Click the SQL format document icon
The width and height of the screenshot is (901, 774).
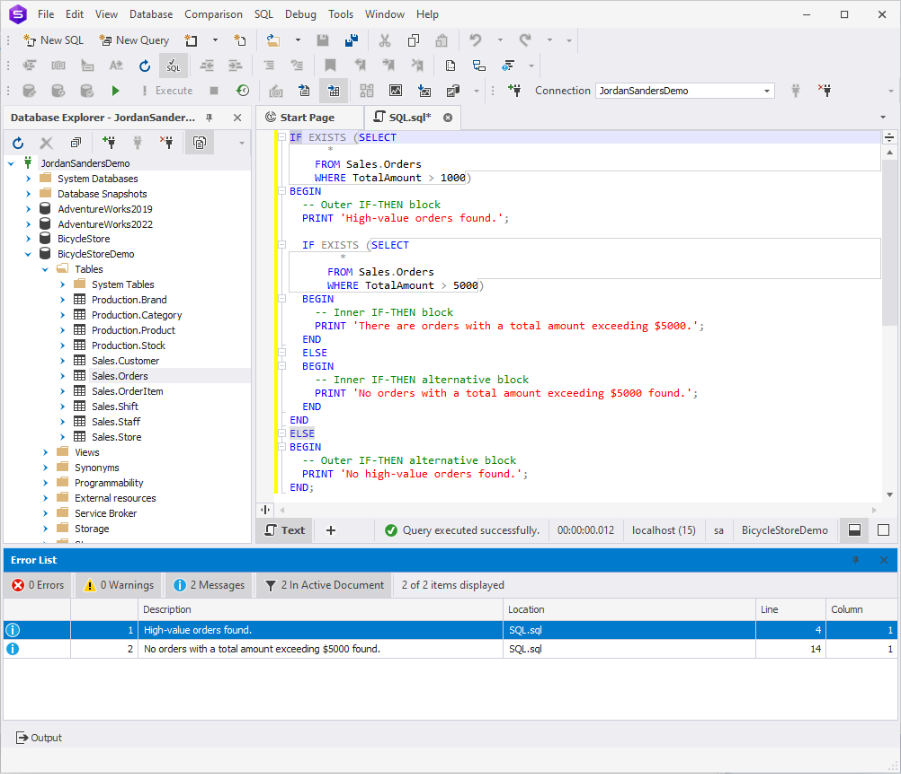point(173,66)
